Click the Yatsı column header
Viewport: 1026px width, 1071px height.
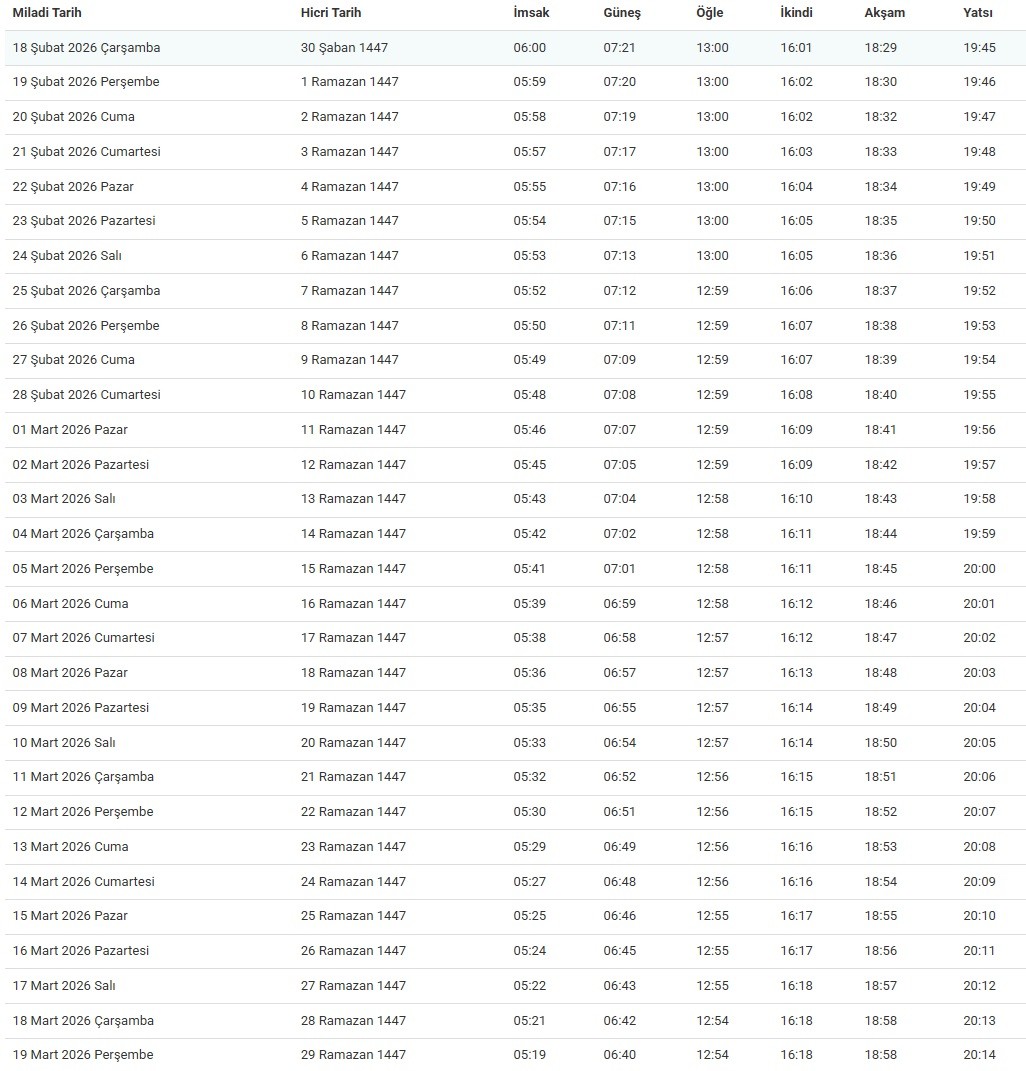coord(978,13)
